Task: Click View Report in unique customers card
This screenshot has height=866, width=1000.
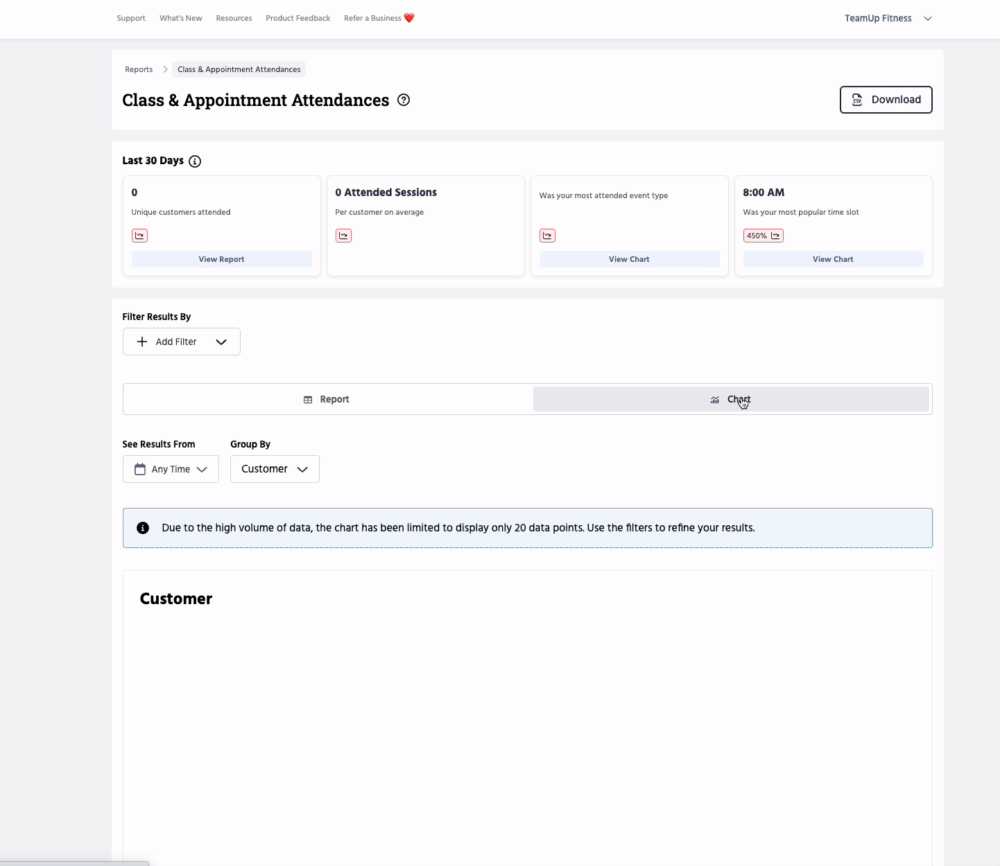Action: click(221, 259)
